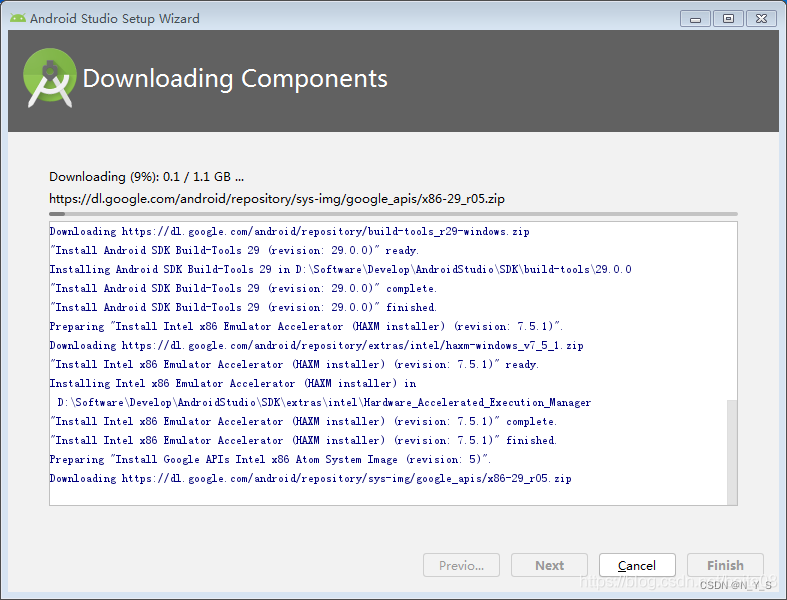The height and width of the screenshot is (600, 787).
Task: Click log line 'Preparing Install Google APIs Intel x86 Atom'
Action: [x=270, y=460]
